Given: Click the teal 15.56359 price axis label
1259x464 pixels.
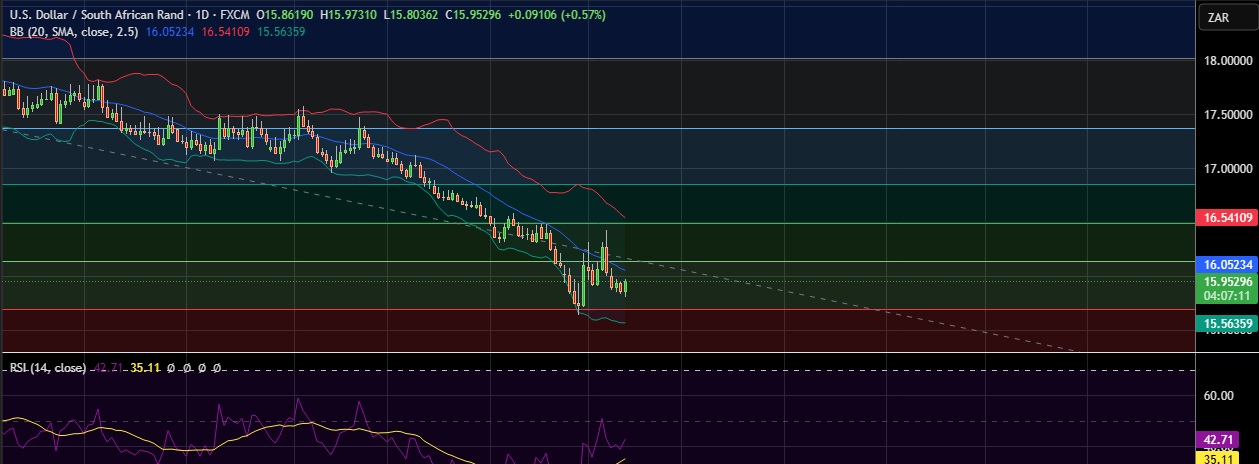Looking at the screenshot, I should point(1227,323).
